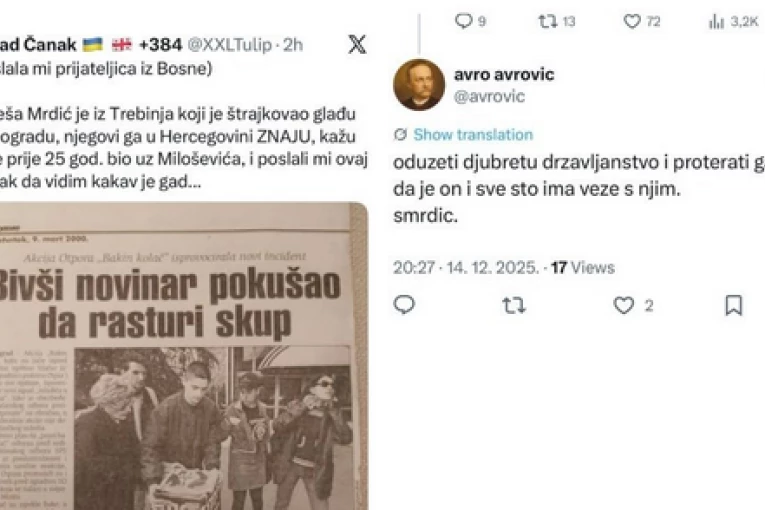
Task: Click the avro avrovic display name
Action: (504, 74)
